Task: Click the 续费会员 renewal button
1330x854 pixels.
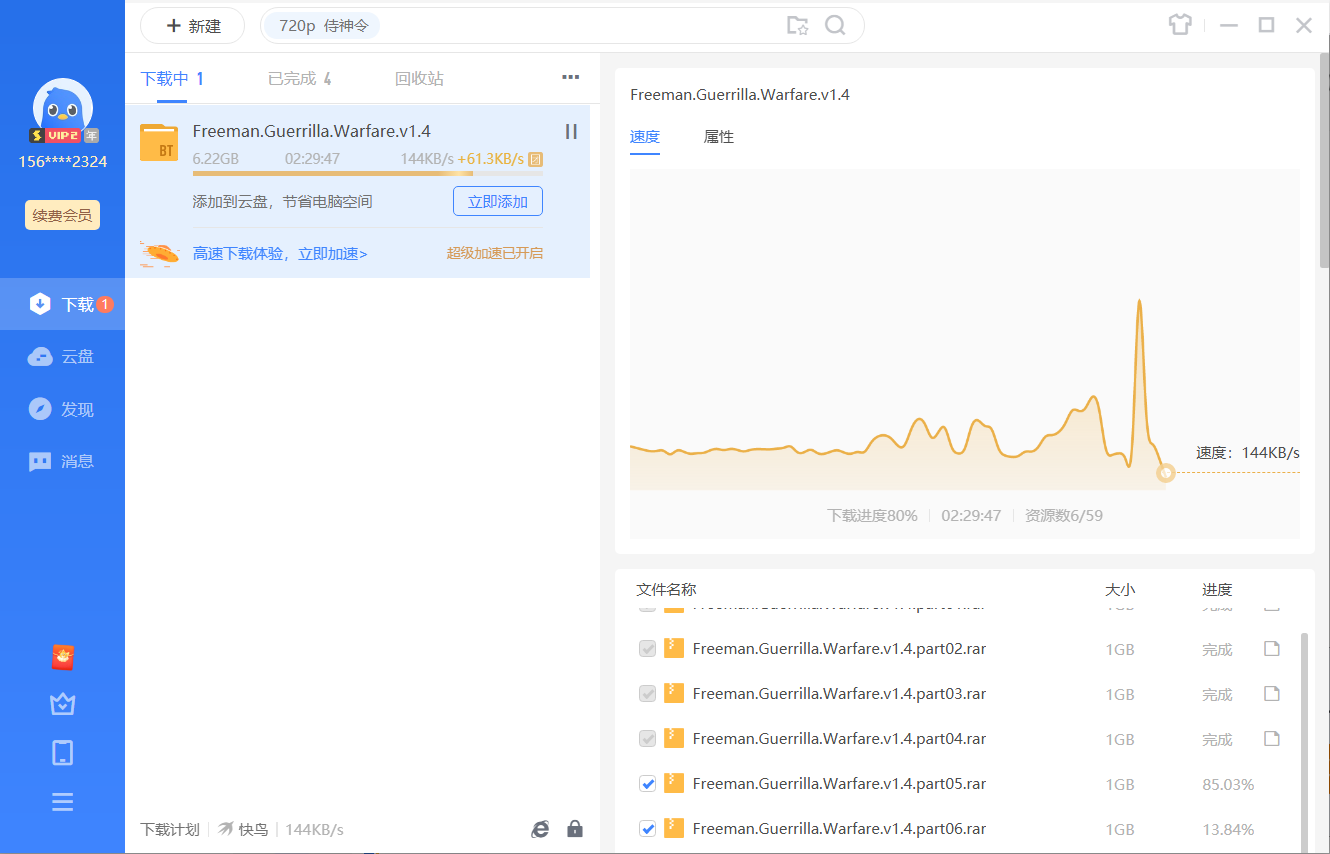Action: point(62,215)
